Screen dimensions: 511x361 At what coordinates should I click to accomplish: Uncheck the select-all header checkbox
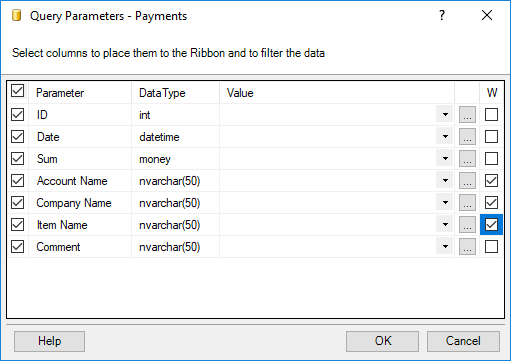(x=17, y=91)
